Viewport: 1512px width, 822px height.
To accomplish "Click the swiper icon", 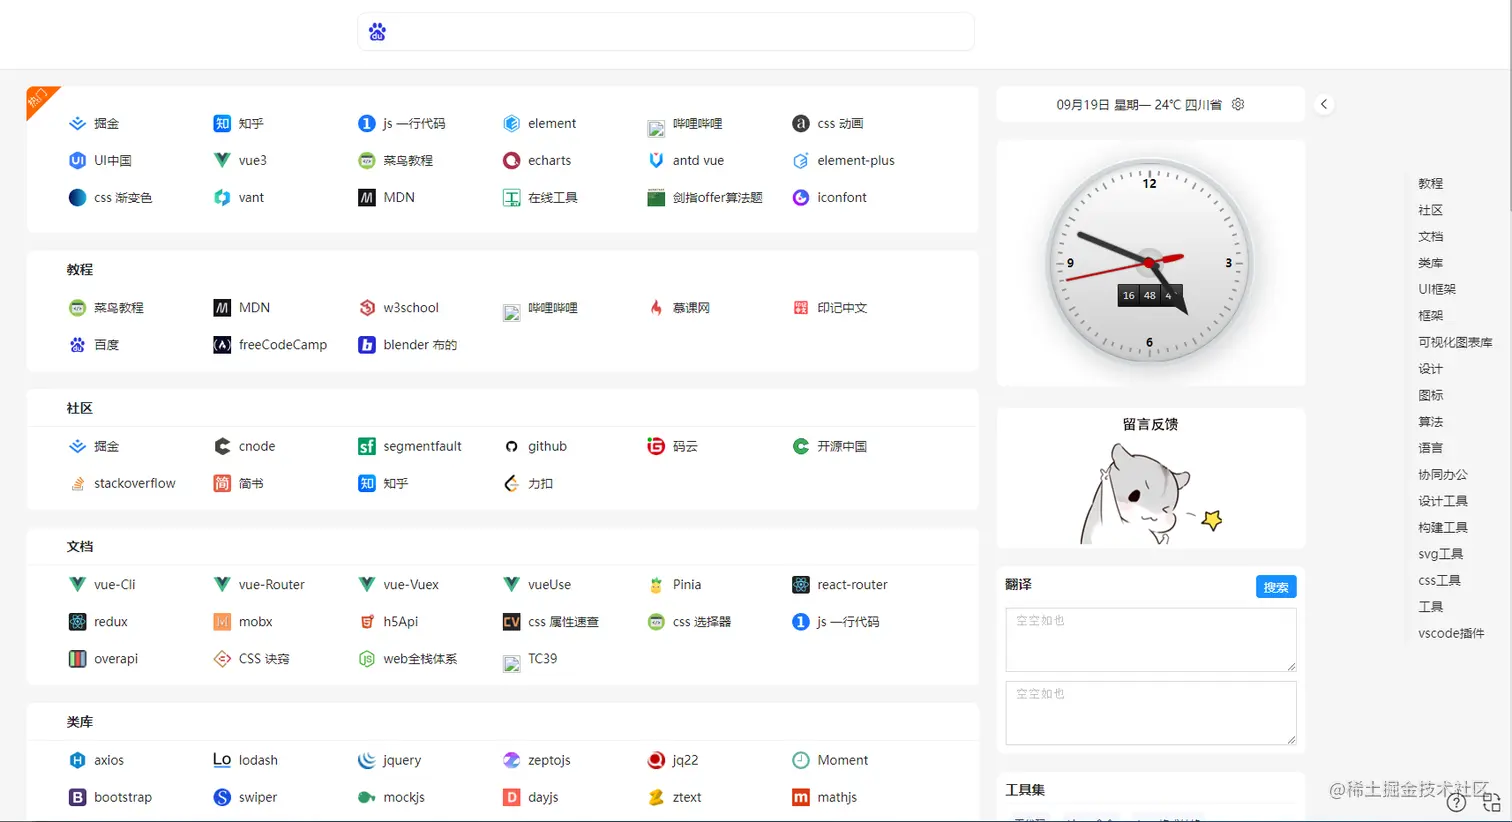I will pos(222,797).
